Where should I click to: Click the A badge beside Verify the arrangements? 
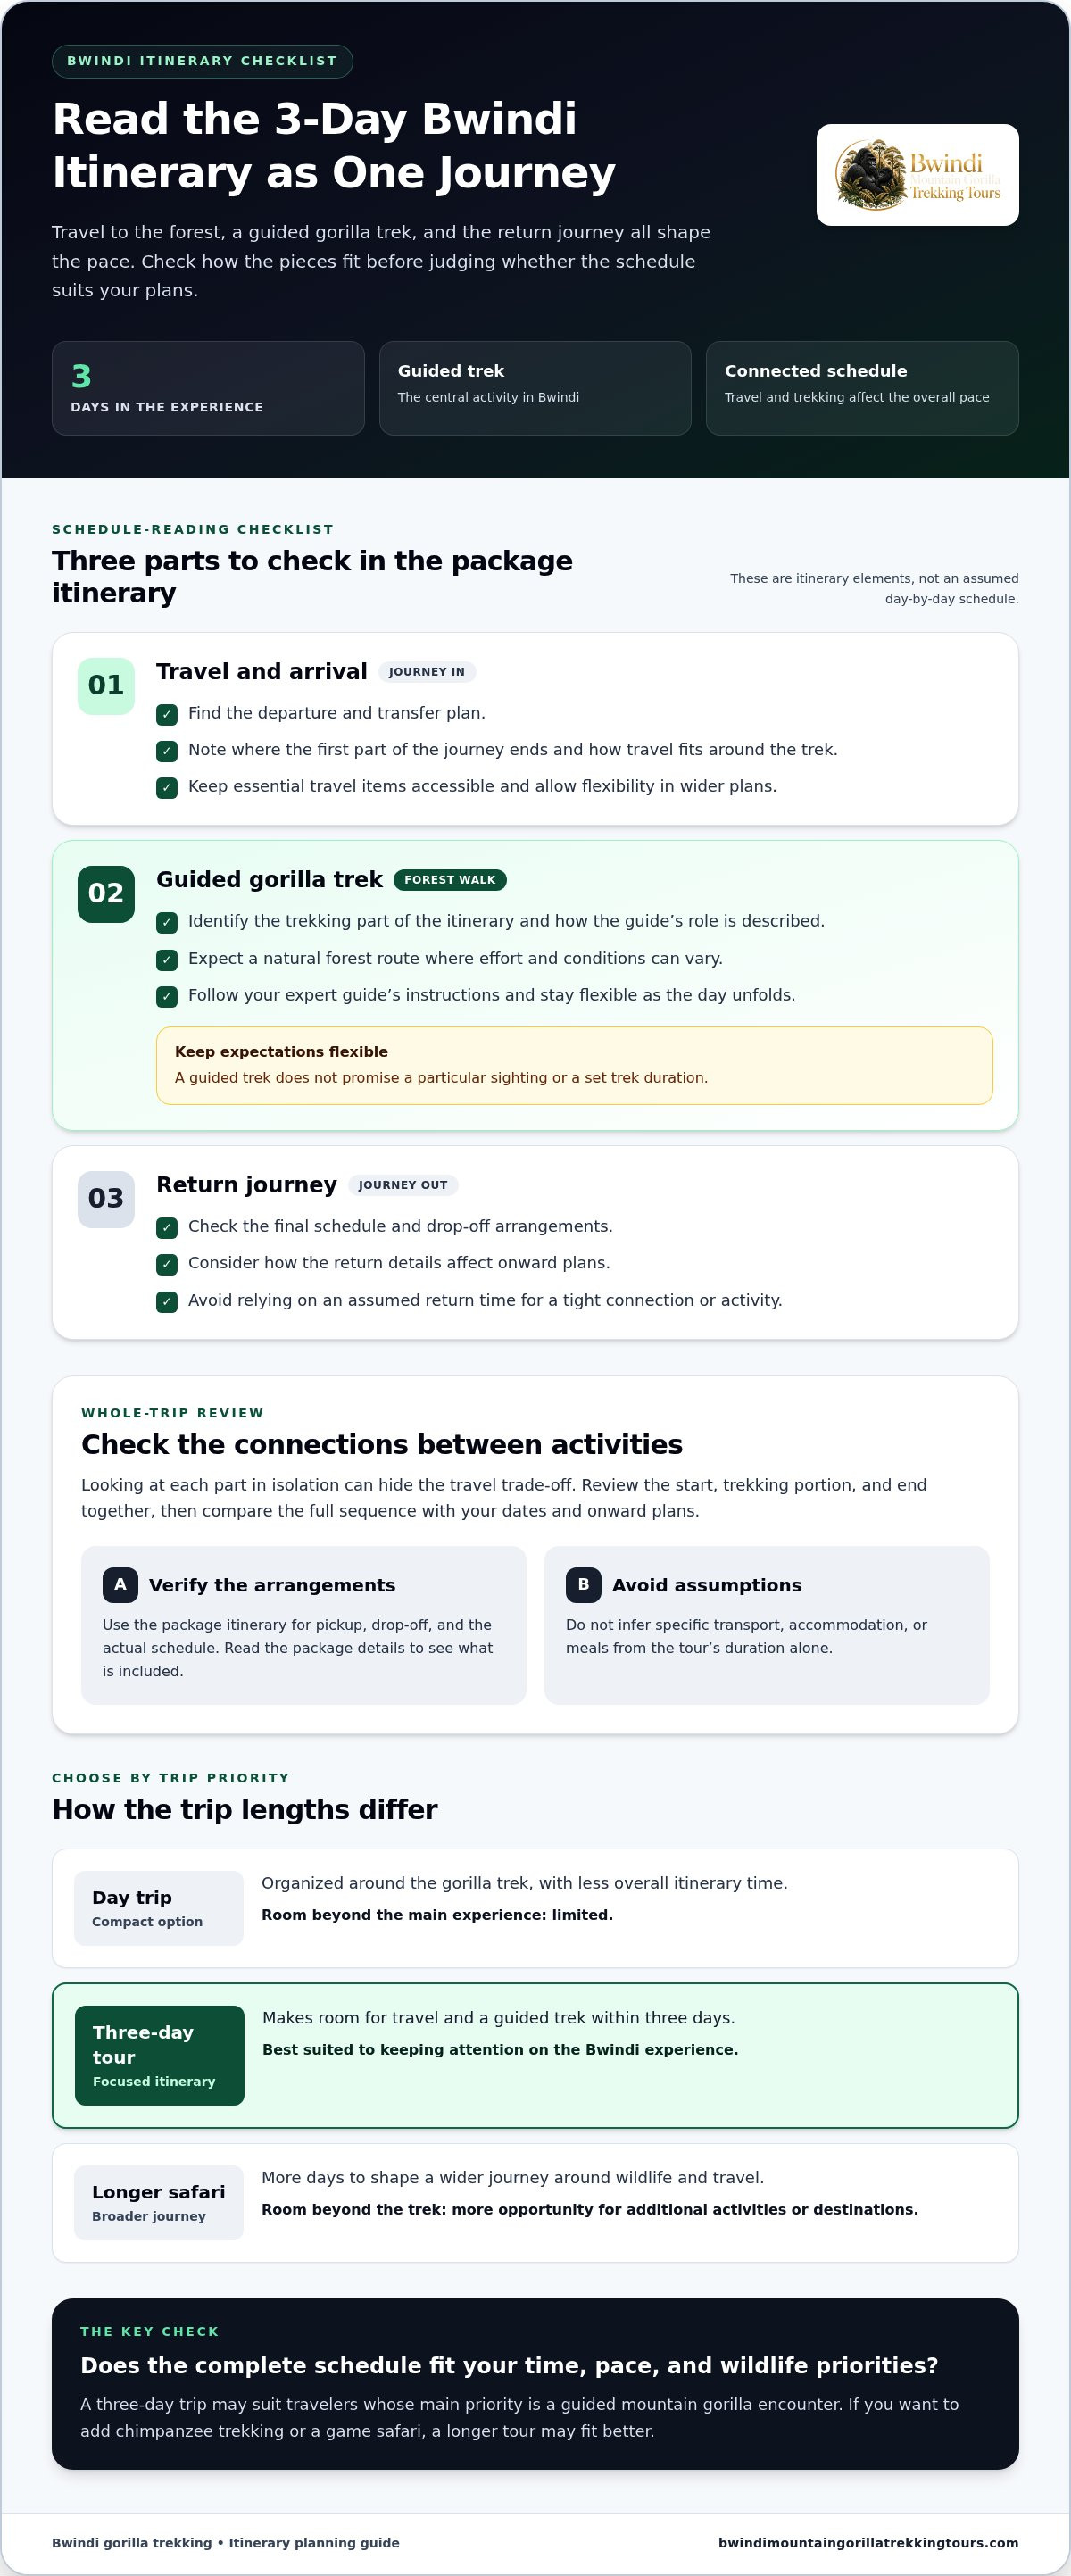[x=120, y=1585]
